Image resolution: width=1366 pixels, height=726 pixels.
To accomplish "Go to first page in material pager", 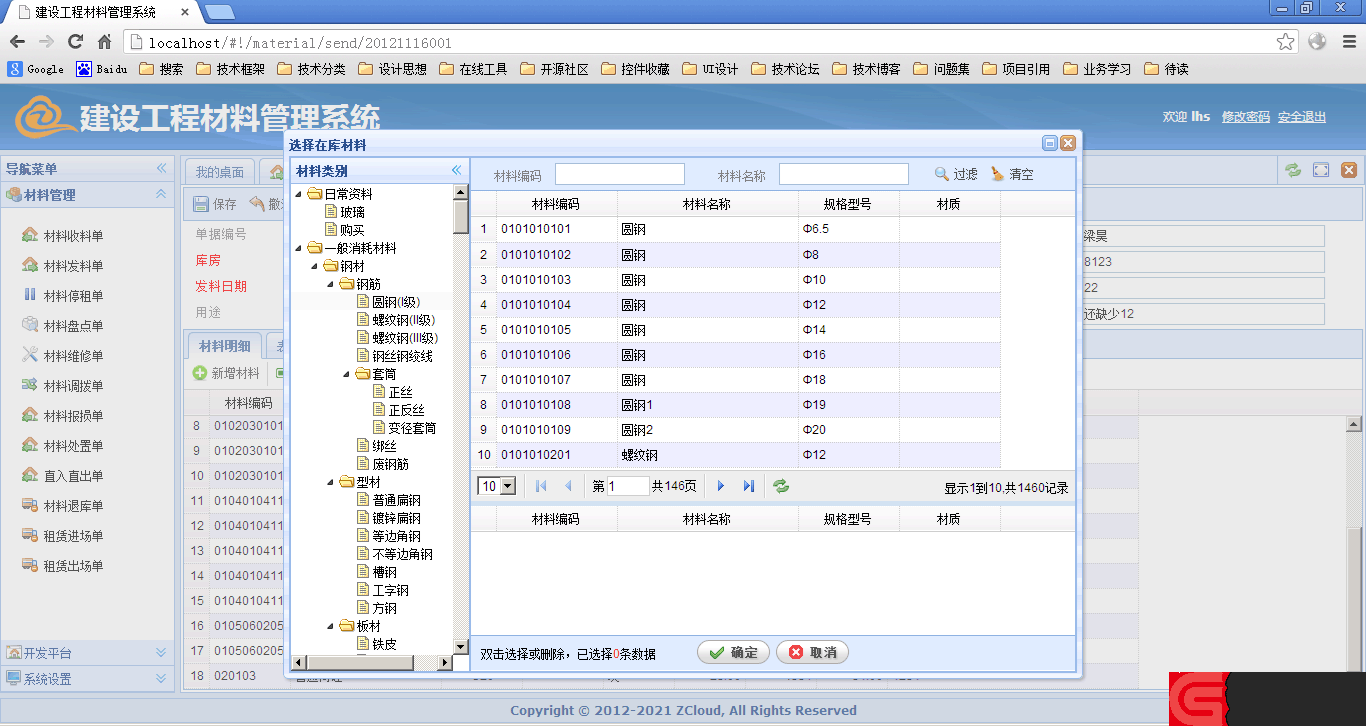I will [x=541, y=486].
